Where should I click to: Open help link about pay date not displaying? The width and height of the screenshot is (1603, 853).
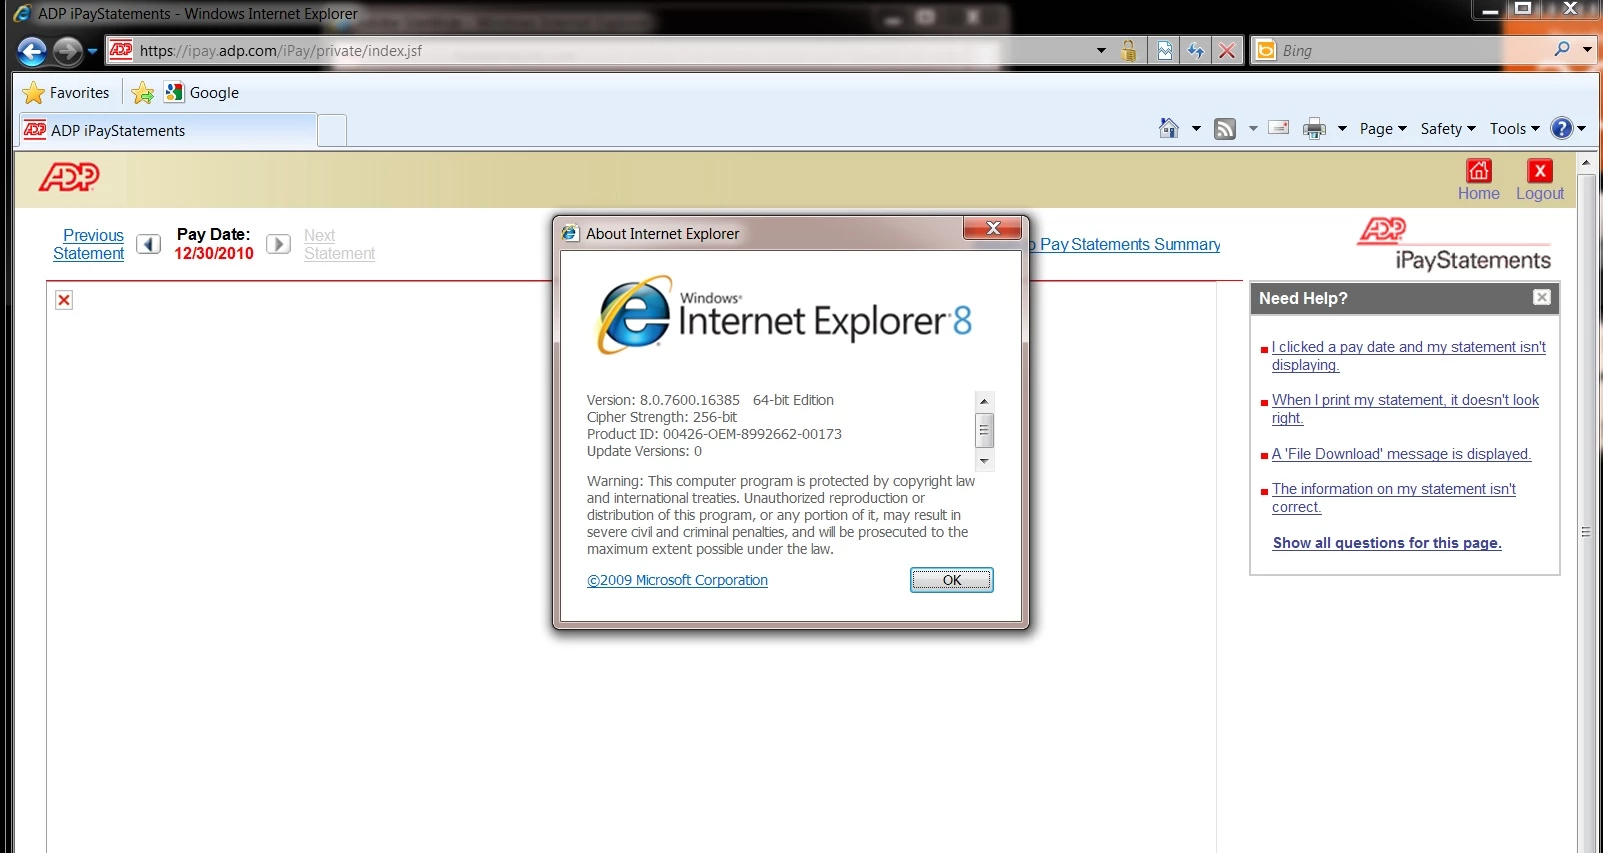[1408, 356]
